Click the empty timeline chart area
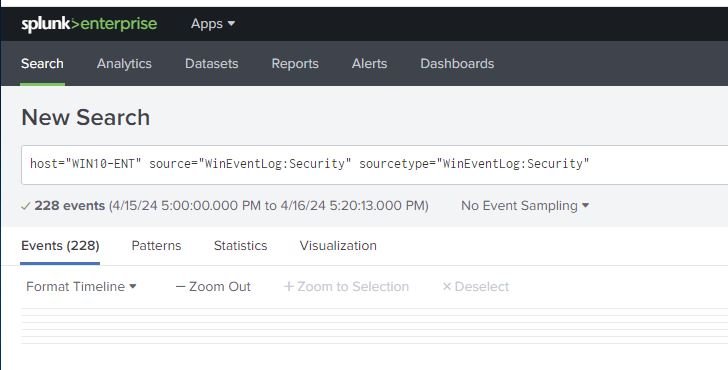Image resolution: width=728 pixels, height=370 pixels. [374, 326]
